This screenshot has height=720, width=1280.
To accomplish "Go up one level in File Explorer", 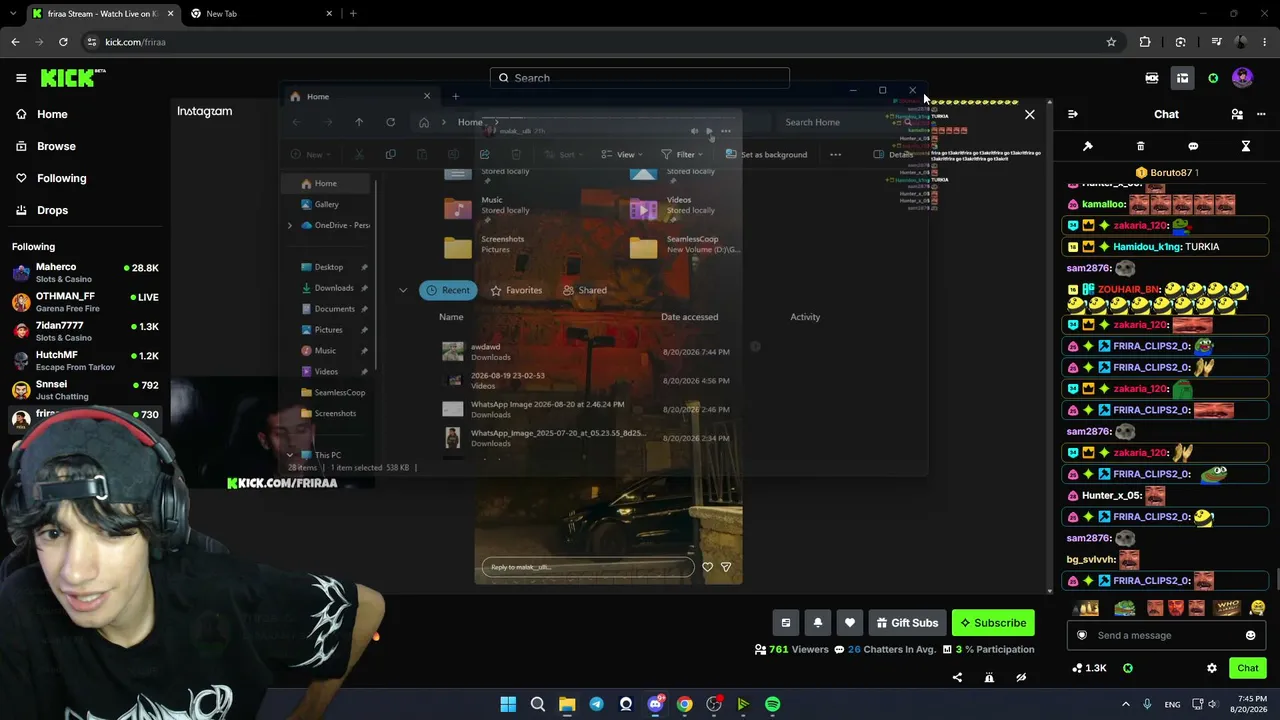I will point(359,122).
